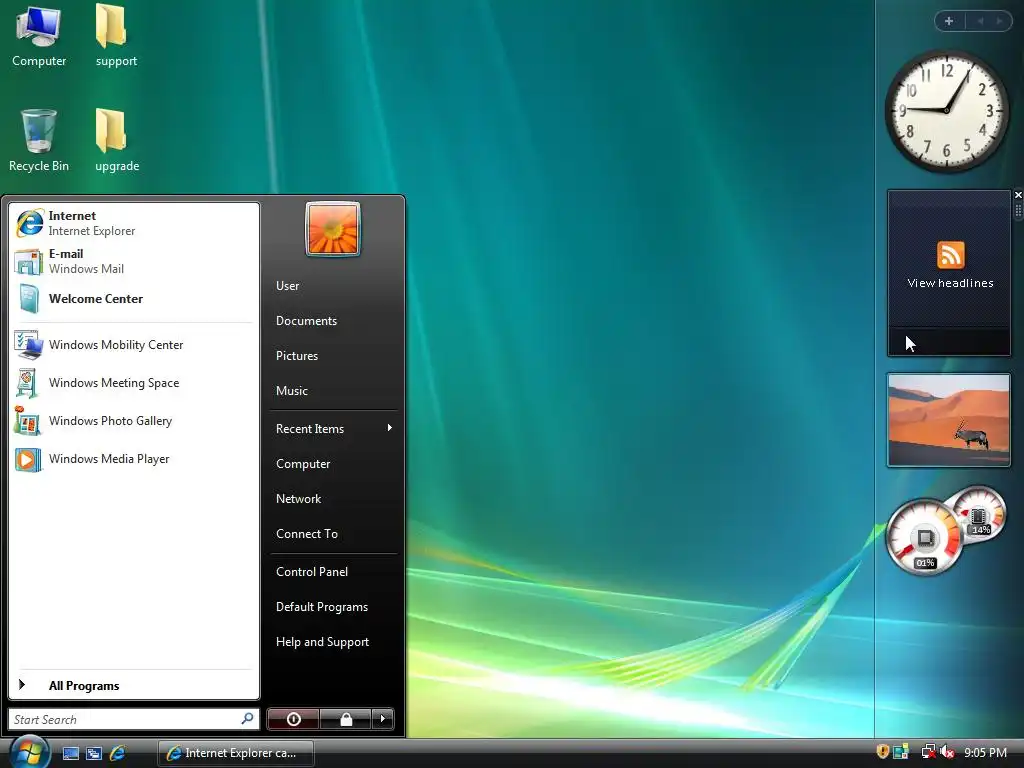Open shutdown options arrow menu
Image resolution: width=1024 pixels, height=768 pixels.
point(383,719)
